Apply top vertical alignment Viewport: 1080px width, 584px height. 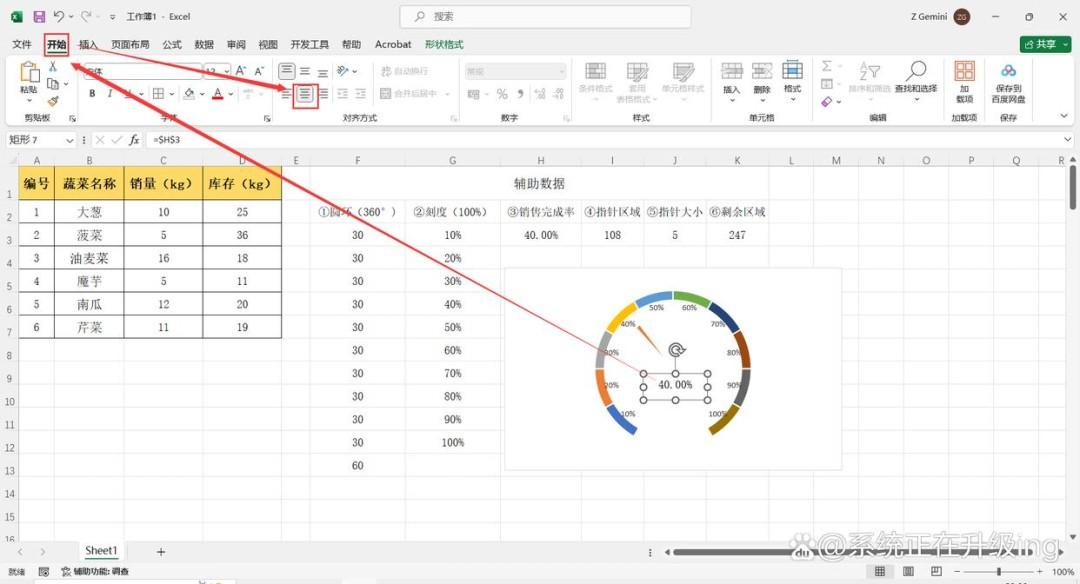[x=287, y=71]
